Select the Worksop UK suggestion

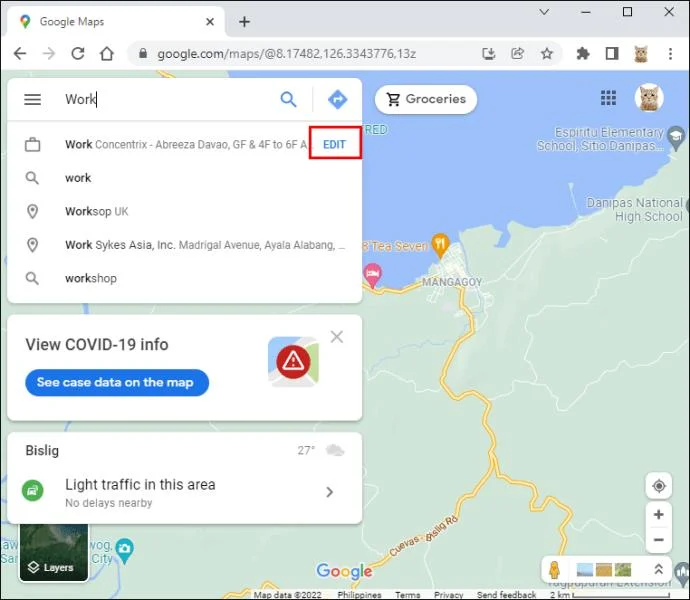[185, 211]
